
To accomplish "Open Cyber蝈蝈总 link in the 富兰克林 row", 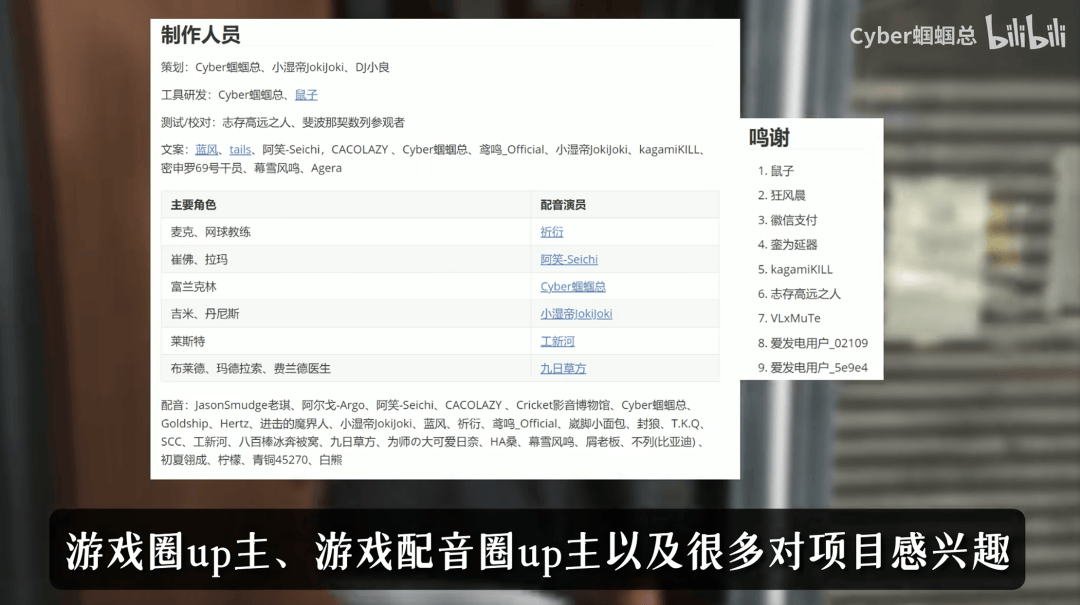I will tap(573, 286).
